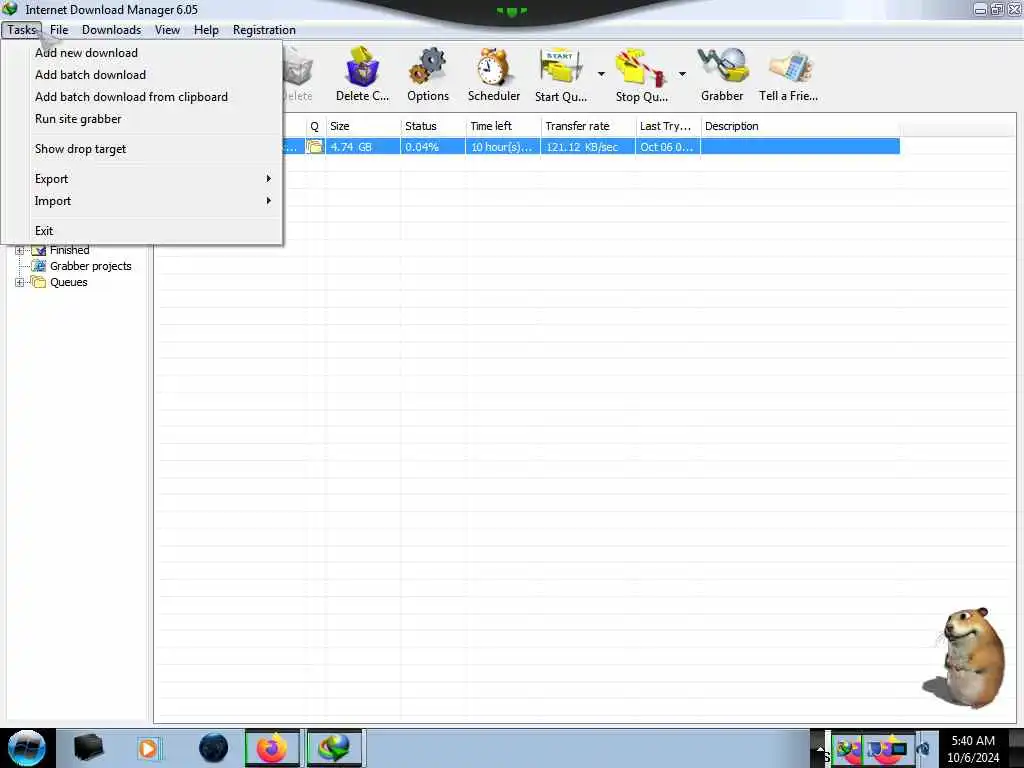Image resolution: width=1024 pixels, height=768 pixels.
Task: Click the 10 hour(s) time left cell
Action: pos(503,147)
